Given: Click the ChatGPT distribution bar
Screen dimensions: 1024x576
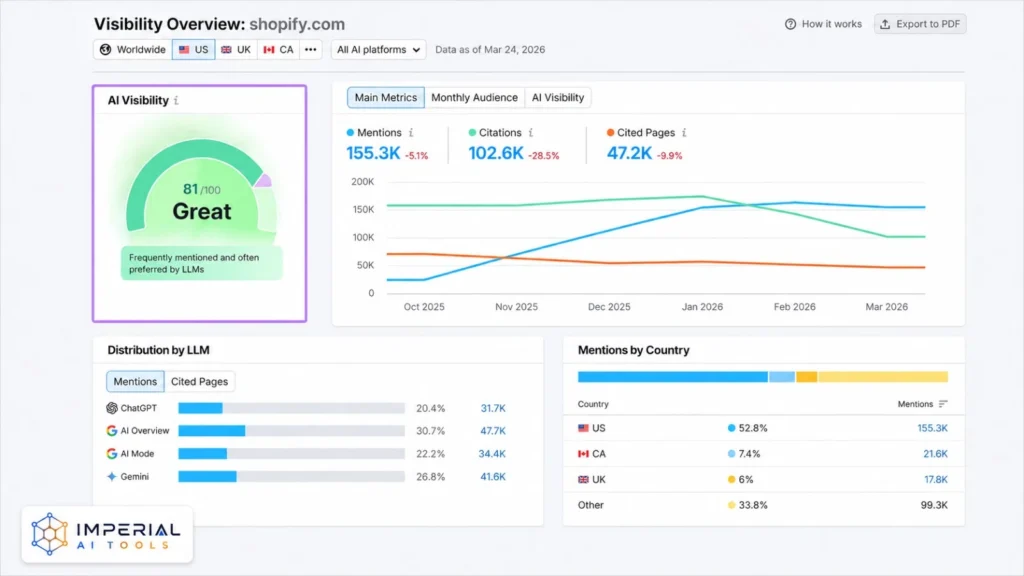Looking at the screenshot, I should pyautogui.click(x=291, y=408).
